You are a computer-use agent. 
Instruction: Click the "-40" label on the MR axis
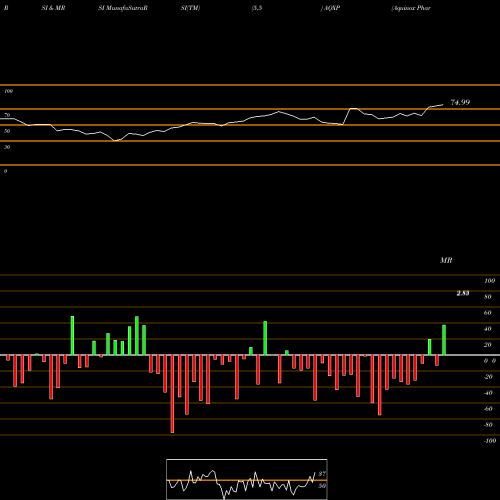coord(488,393)
